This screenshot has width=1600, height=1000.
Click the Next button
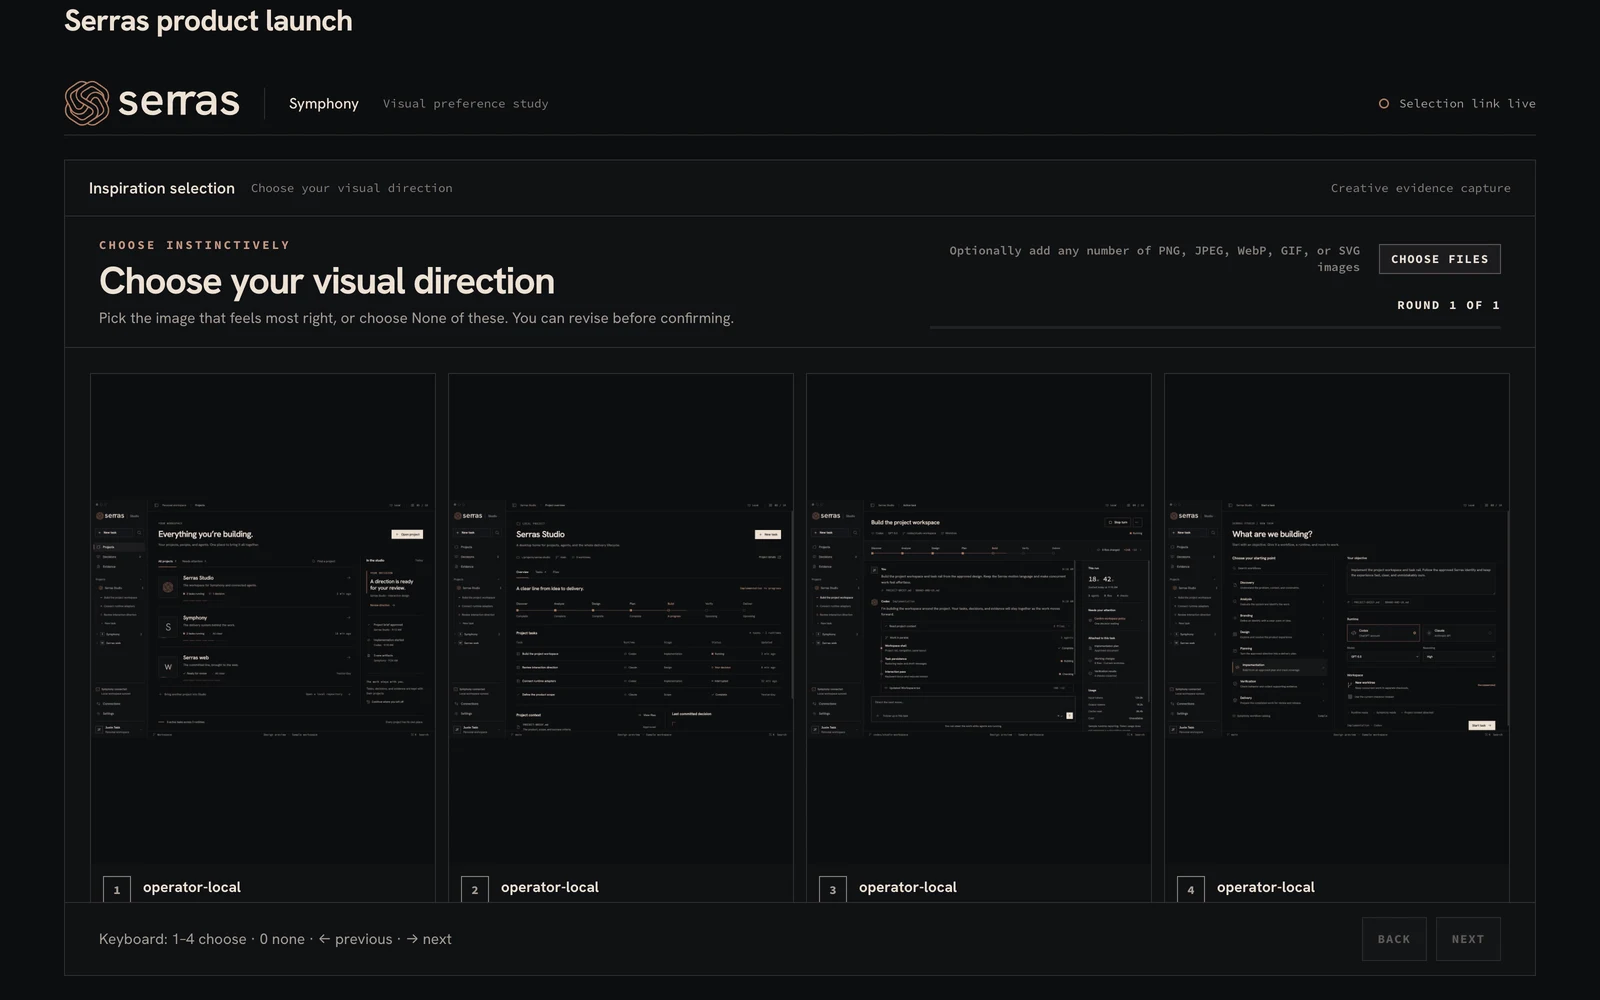(1468, 939)
